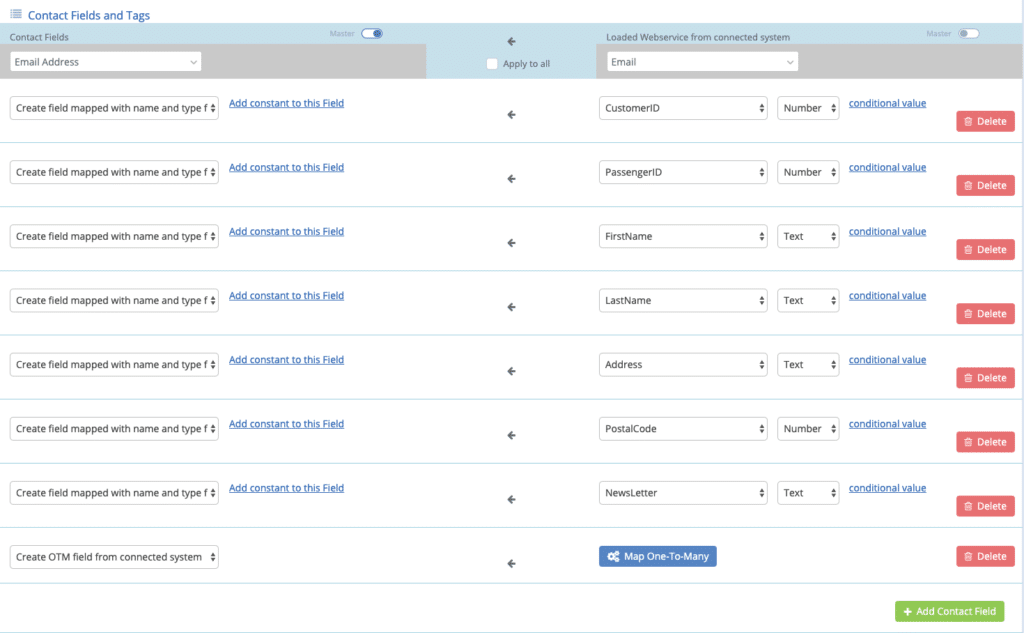Click the left arrow icon above Apply to all
This screenshot has height=633, width=1024.
[511, 41]
